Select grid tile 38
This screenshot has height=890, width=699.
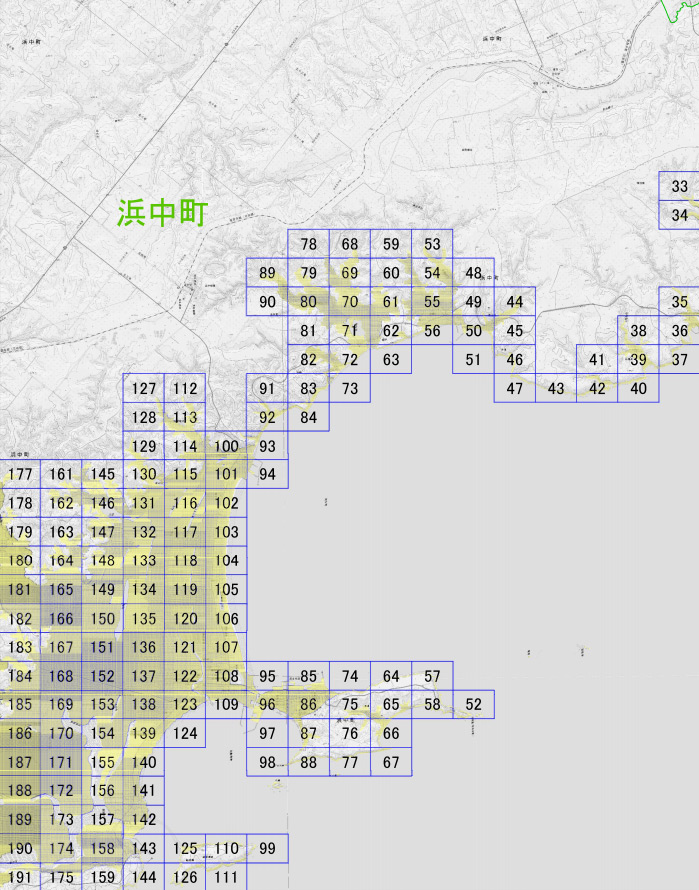638,330
